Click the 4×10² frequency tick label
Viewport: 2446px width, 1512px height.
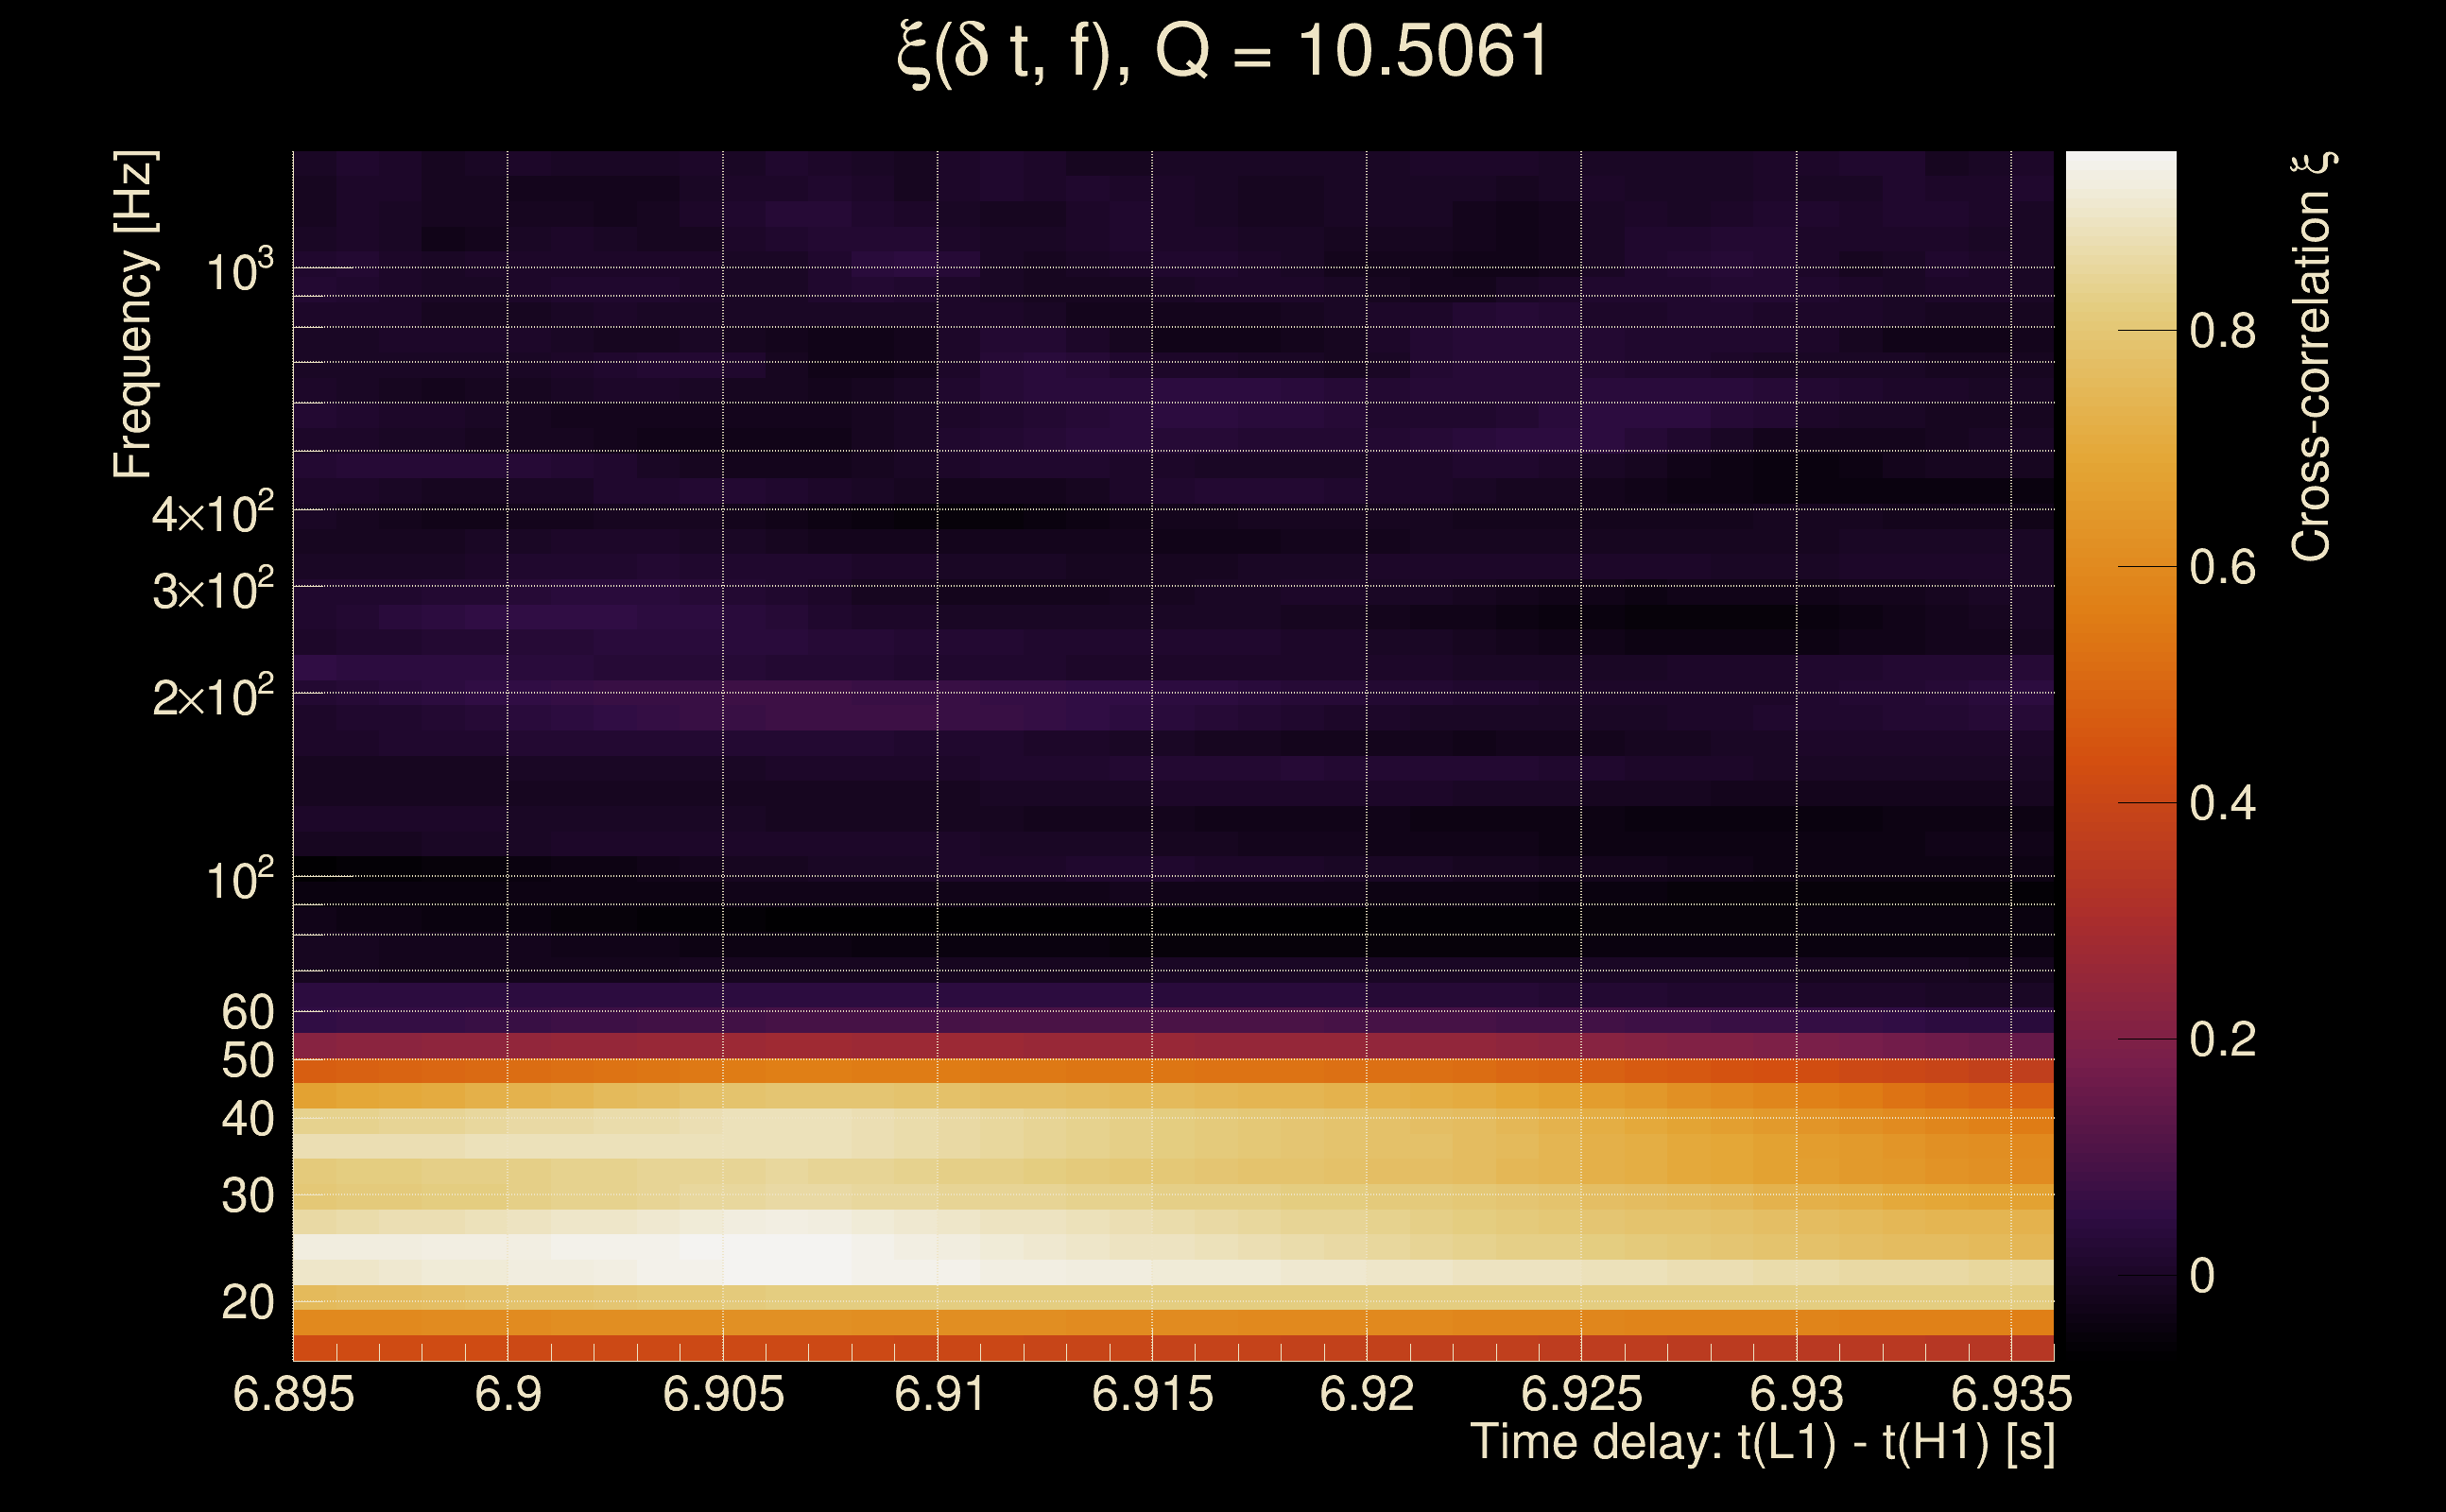(212, 513)
